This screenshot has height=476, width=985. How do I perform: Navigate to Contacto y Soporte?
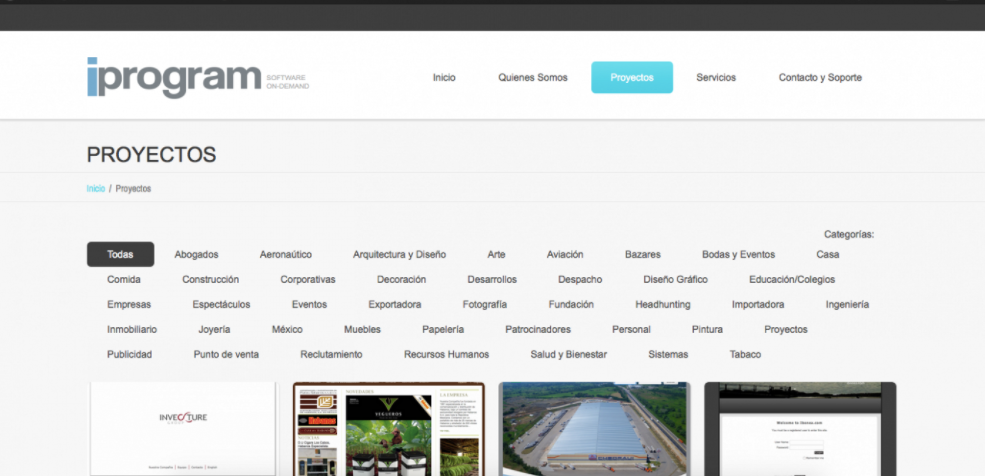[820, 77]
